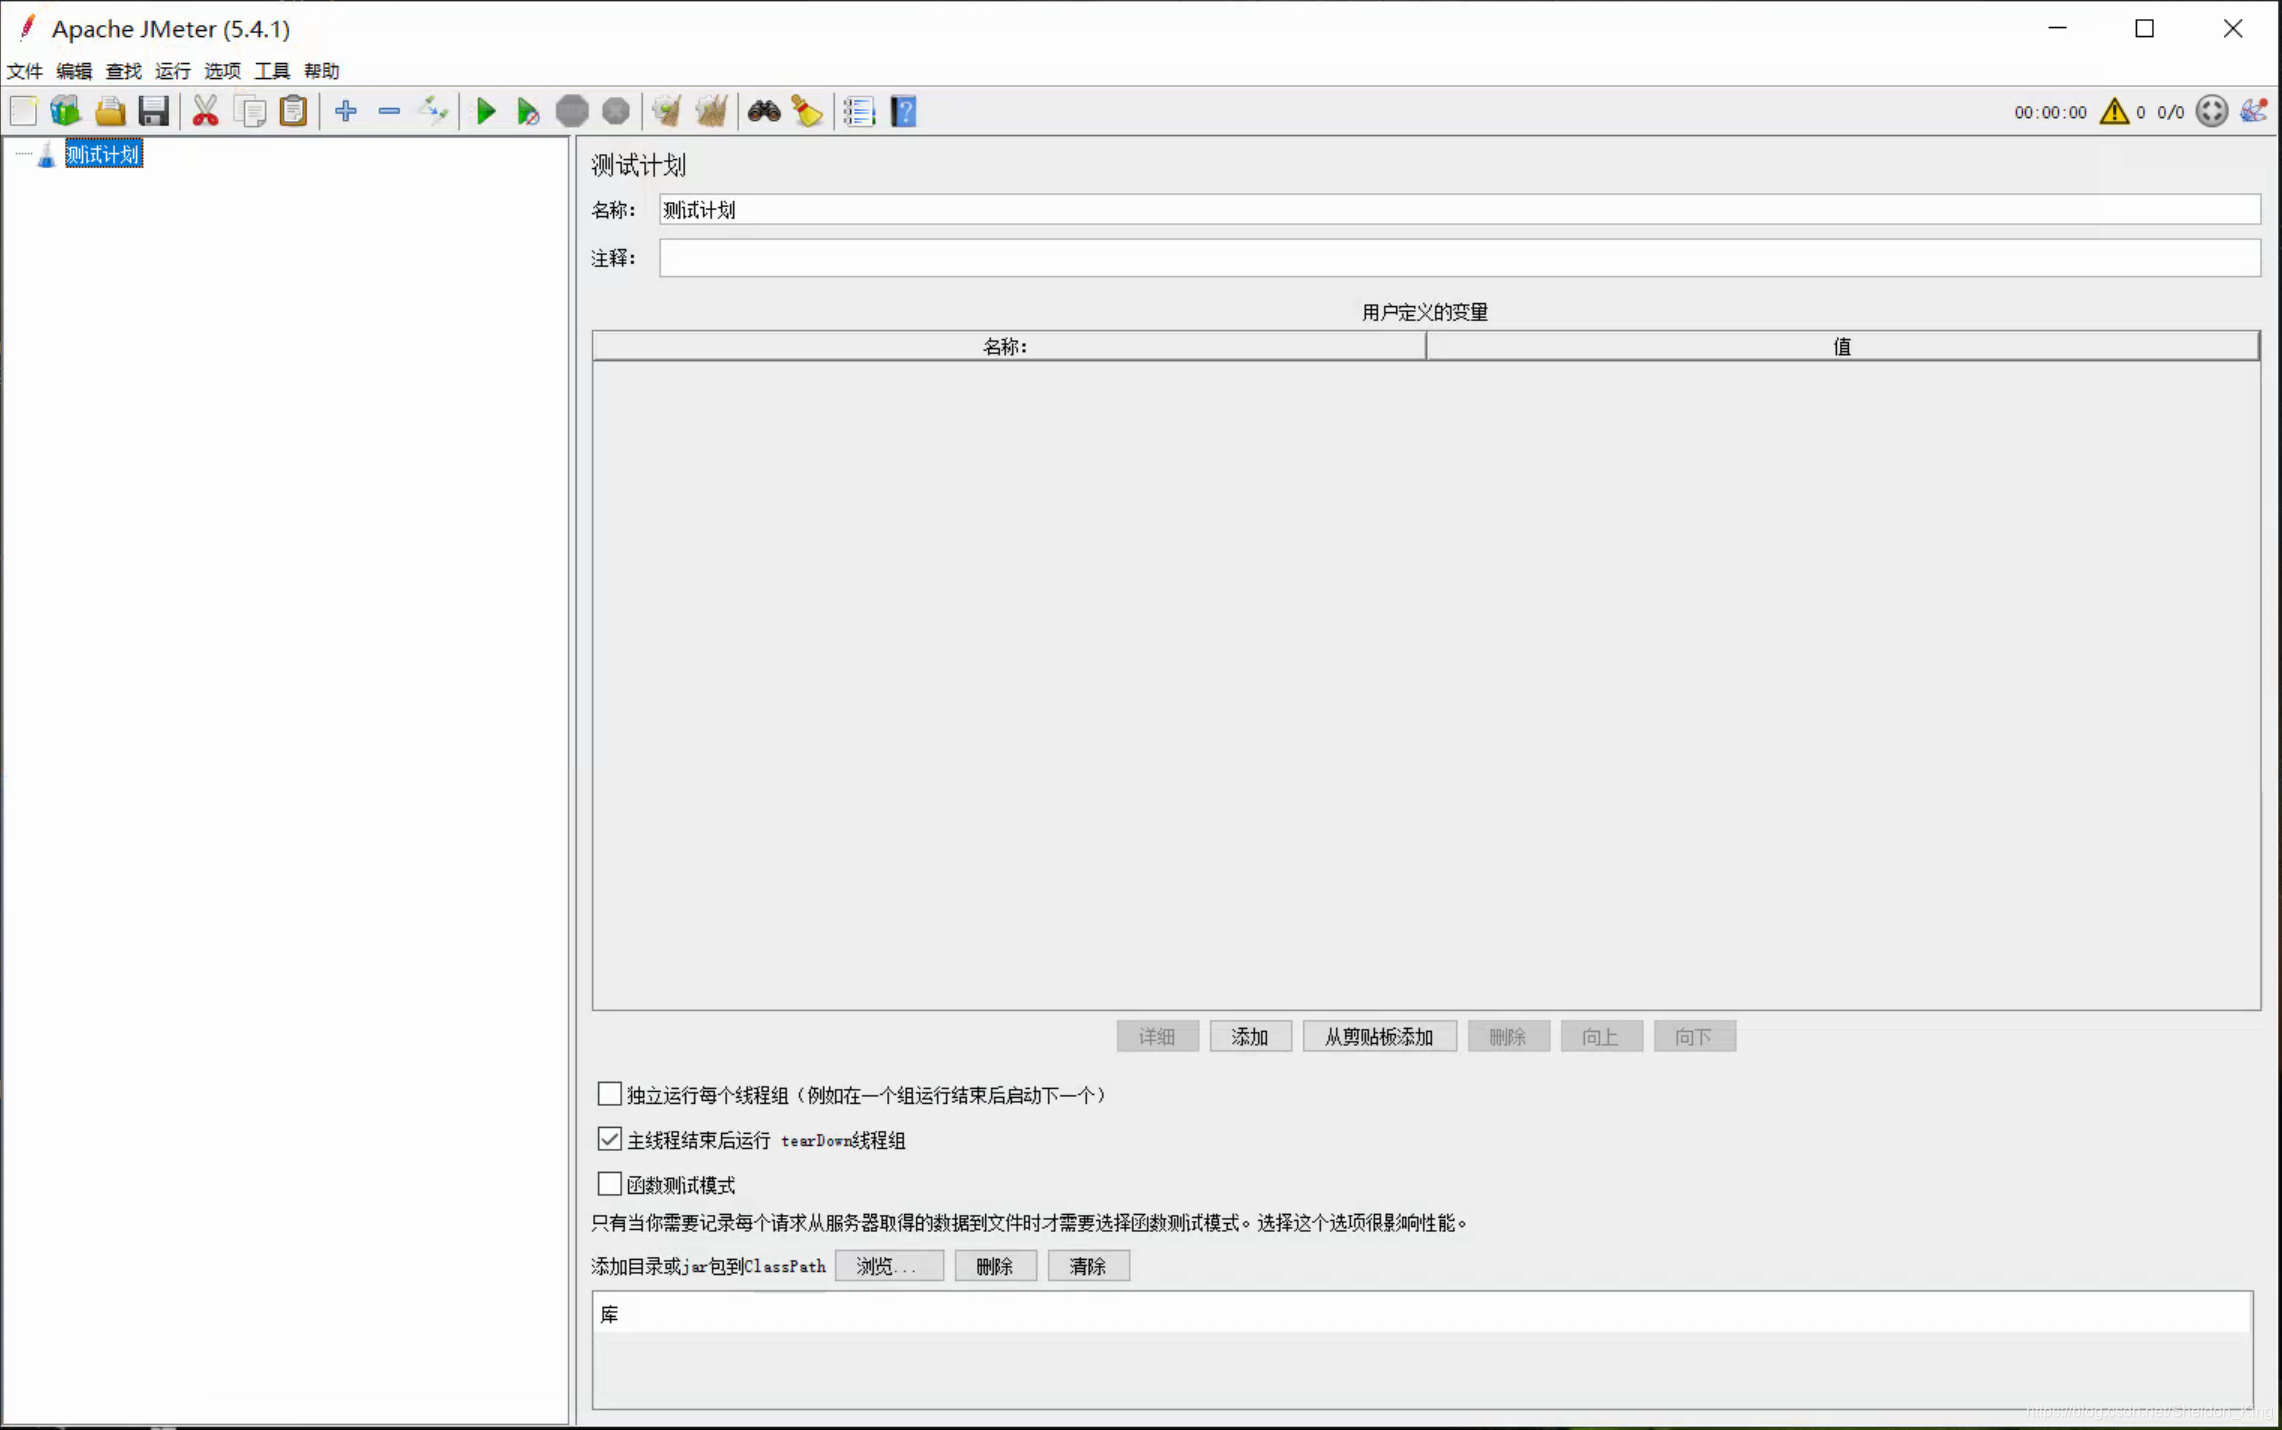This screenshot has width=2282, height=1430.
Task: Open Help with question mark icon
Action: [x=904, y=111]
